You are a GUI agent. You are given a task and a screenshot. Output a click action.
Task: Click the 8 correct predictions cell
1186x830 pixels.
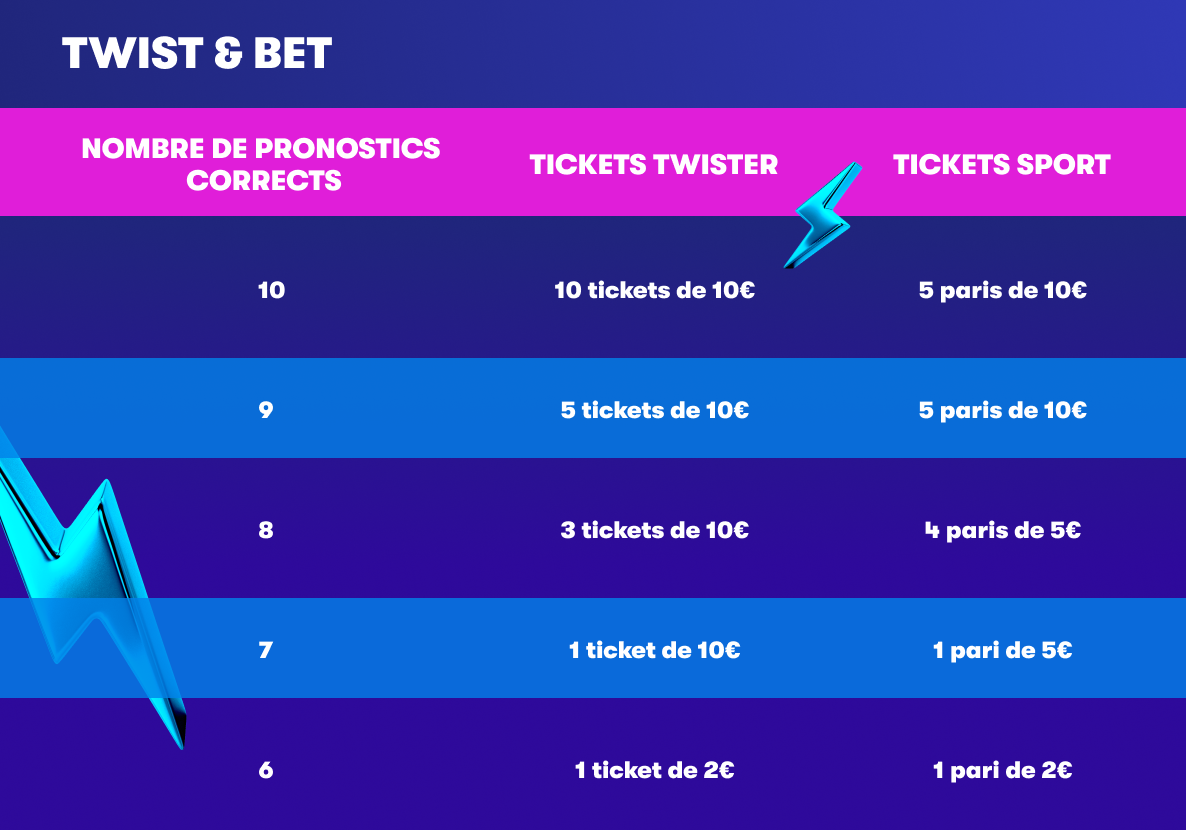[266, 530]
